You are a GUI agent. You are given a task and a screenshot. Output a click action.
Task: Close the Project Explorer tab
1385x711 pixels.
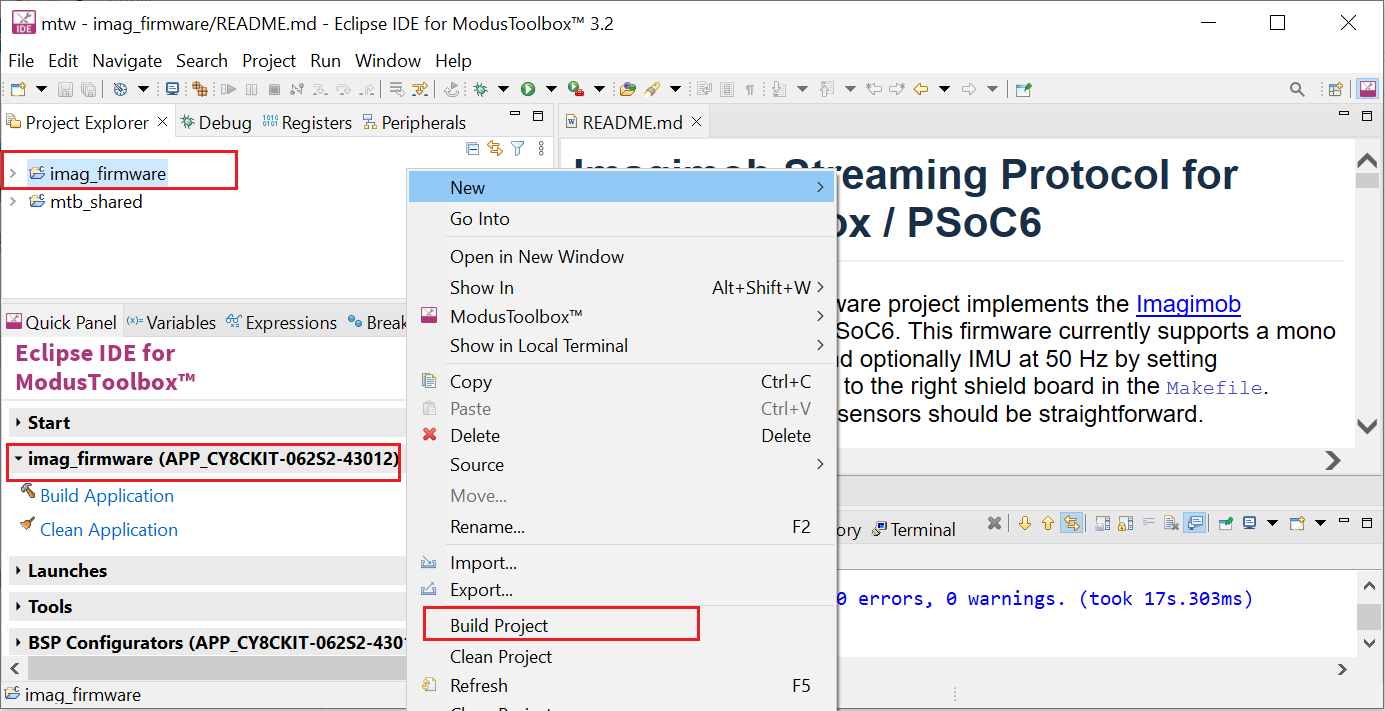pos(162,122)
